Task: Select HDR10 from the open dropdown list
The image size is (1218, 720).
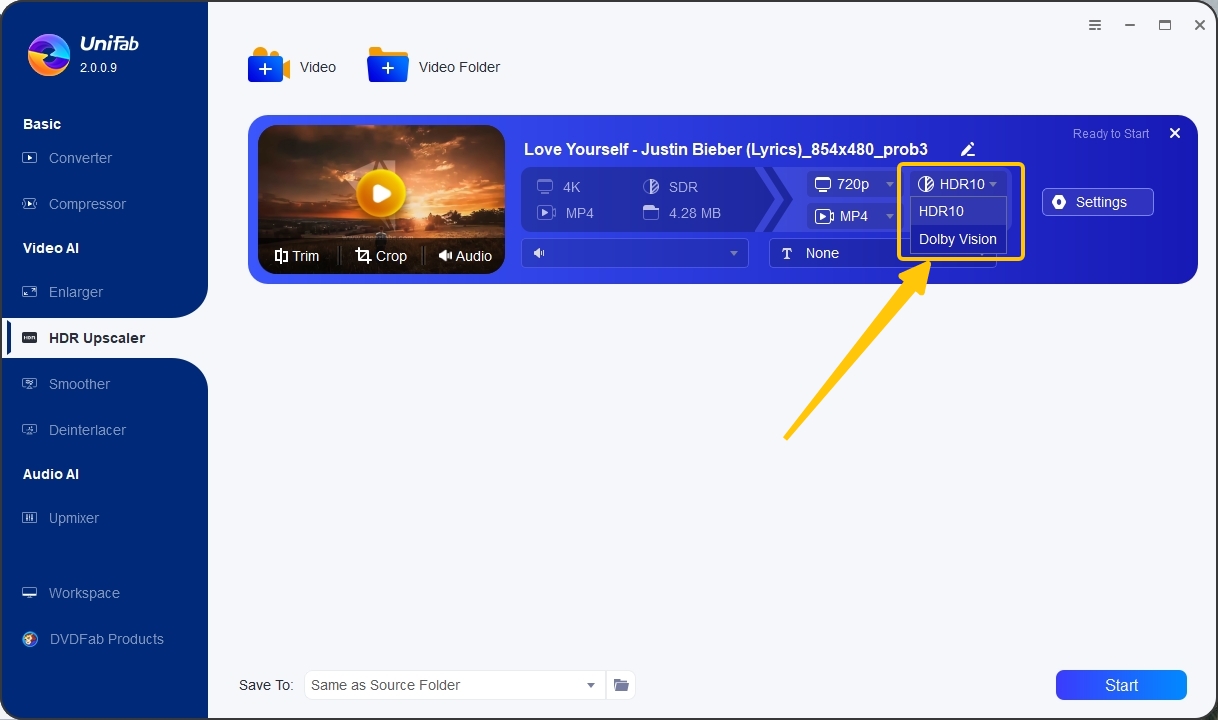Action: [x=941, y=211]
